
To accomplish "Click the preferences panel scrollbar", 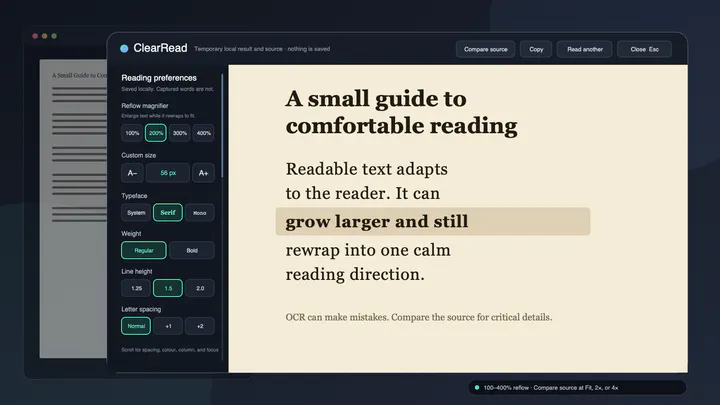I will coord(222,125).
